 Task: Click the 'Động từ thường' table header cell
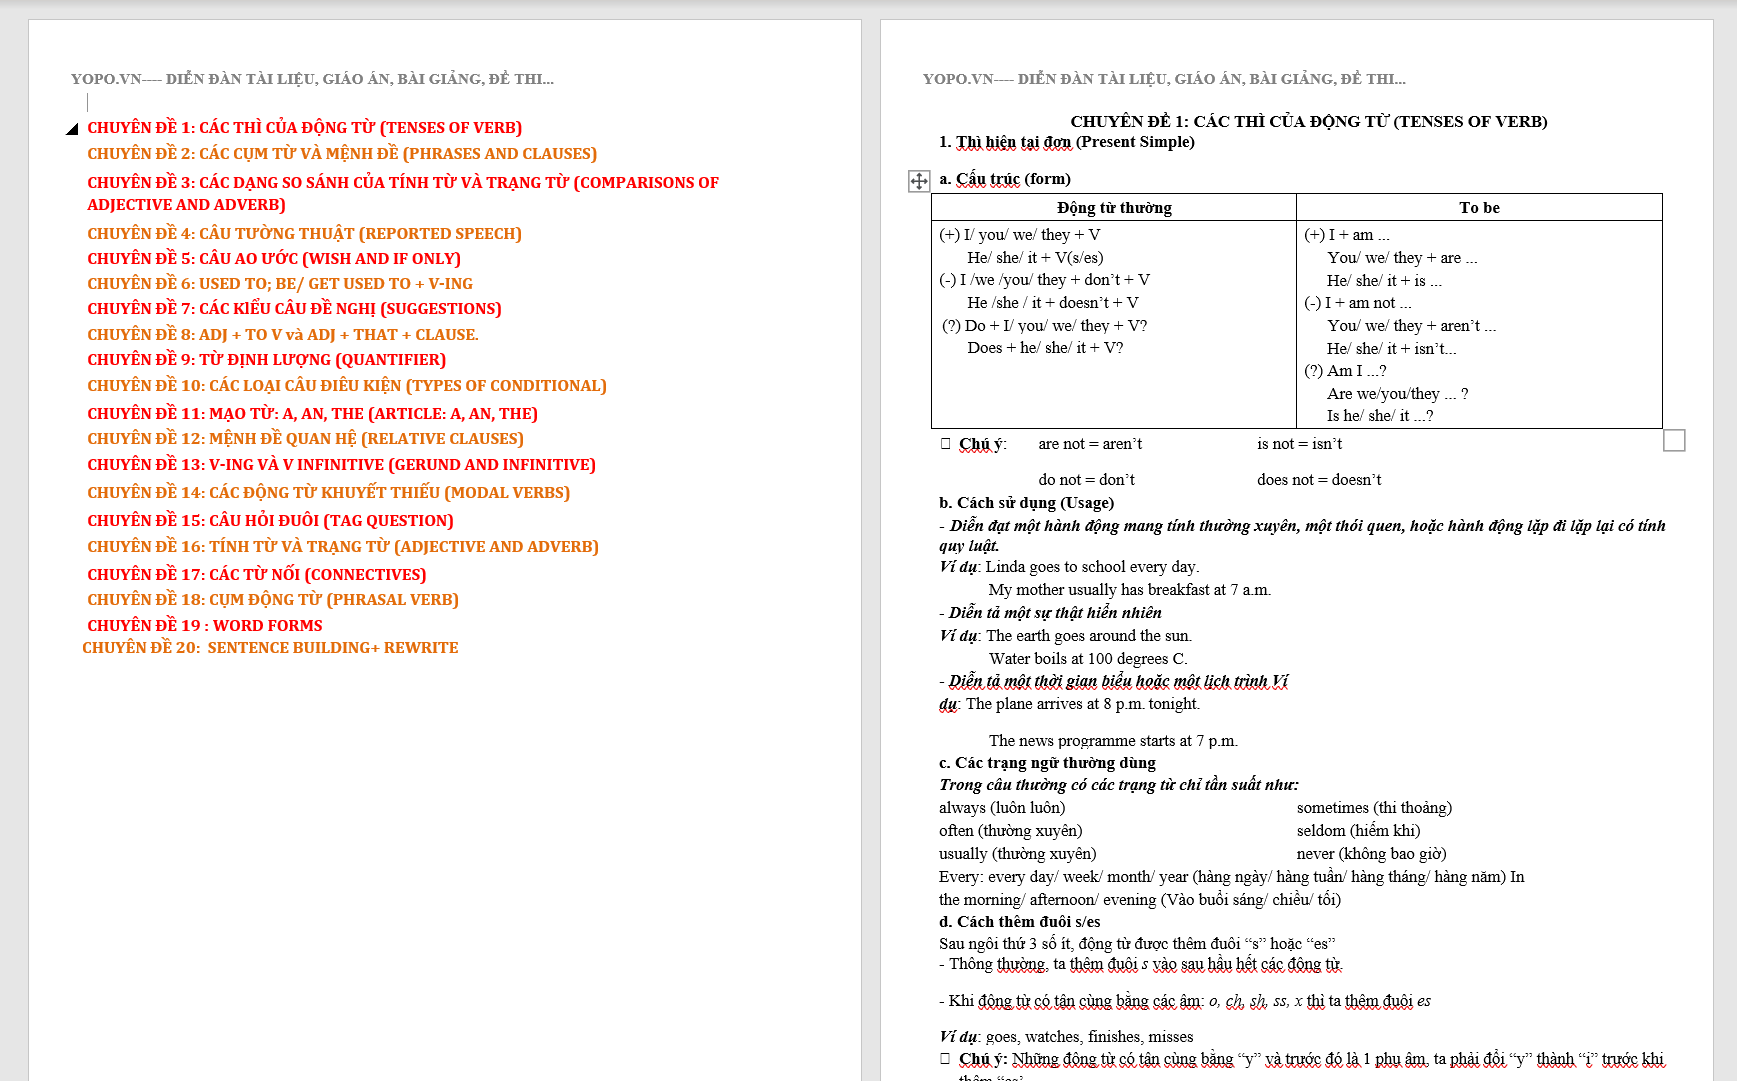[x=1113, y=208]
